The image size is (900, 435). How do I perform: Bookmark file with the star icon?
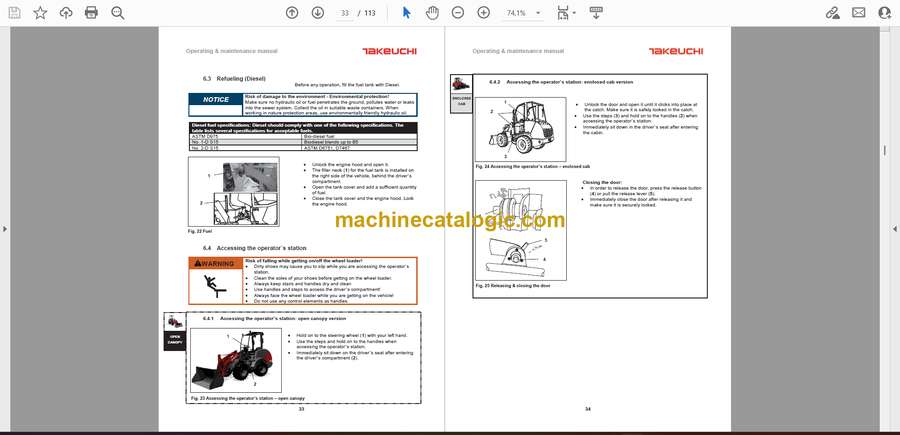point(40,13)
